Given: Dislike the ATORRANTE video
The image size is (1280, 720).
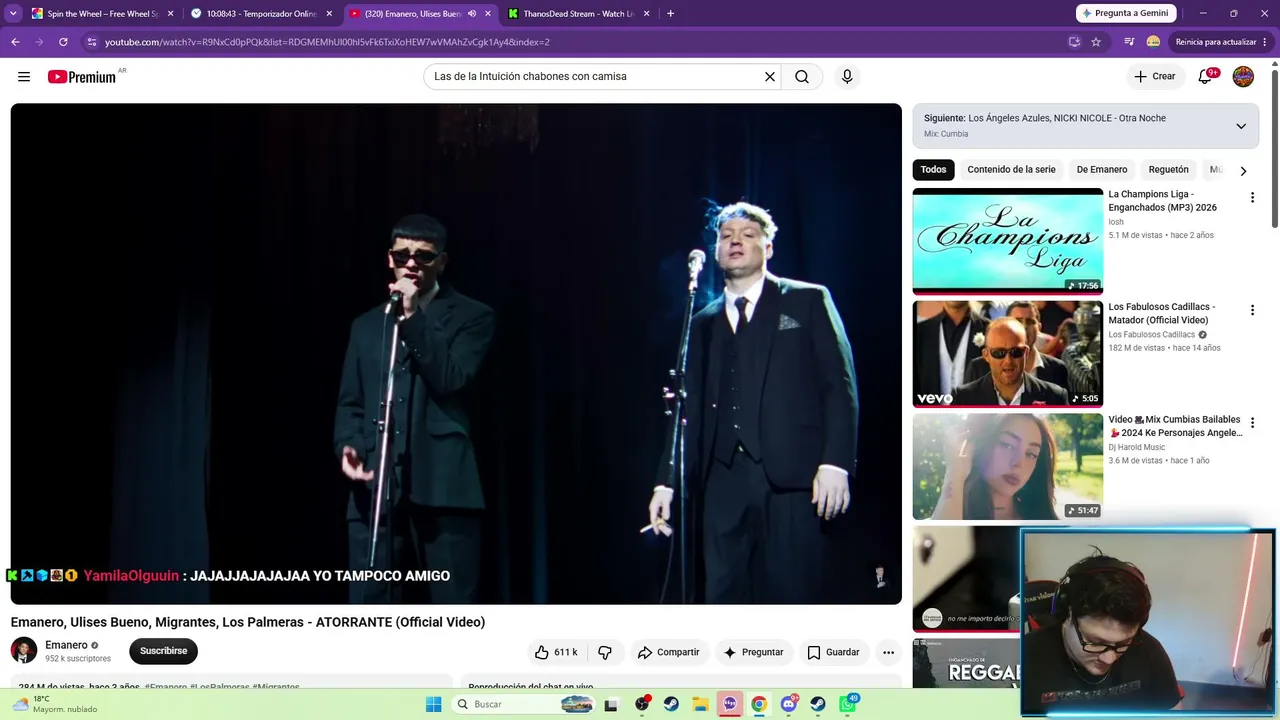Looking at the screenshot, I should click(605, 652).
